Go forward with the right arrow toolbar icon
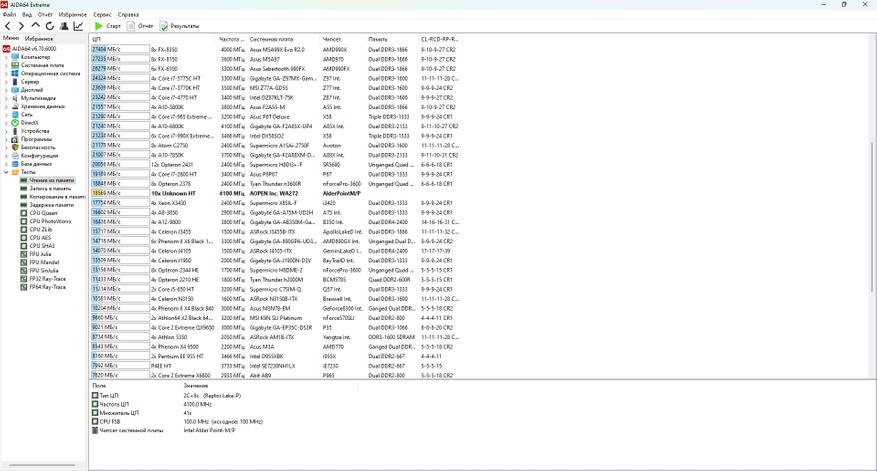Viewport: 877px width, 471px height. pyautogui.click(x=21, y=26)
